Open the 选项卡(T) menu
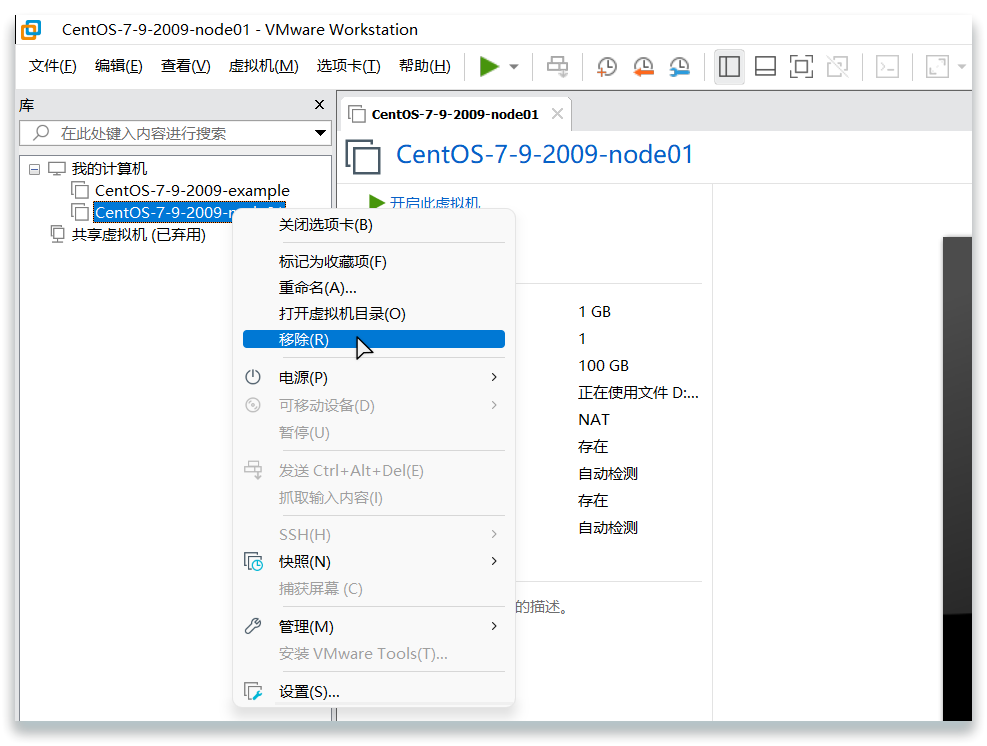The width and height of the screenshot is (987, 746). click(x=348, y=66)
